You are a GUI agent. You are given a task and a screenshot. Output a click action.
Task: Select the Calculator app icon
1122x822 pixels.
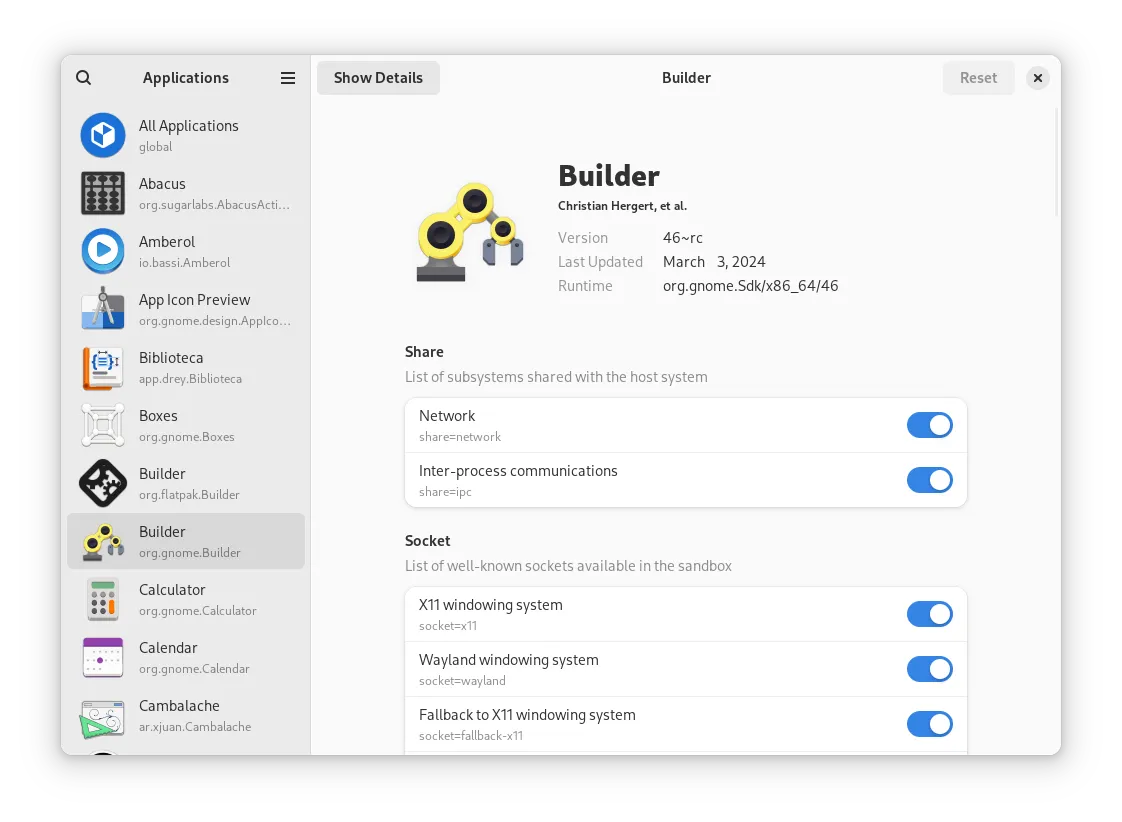click(103, 599)
